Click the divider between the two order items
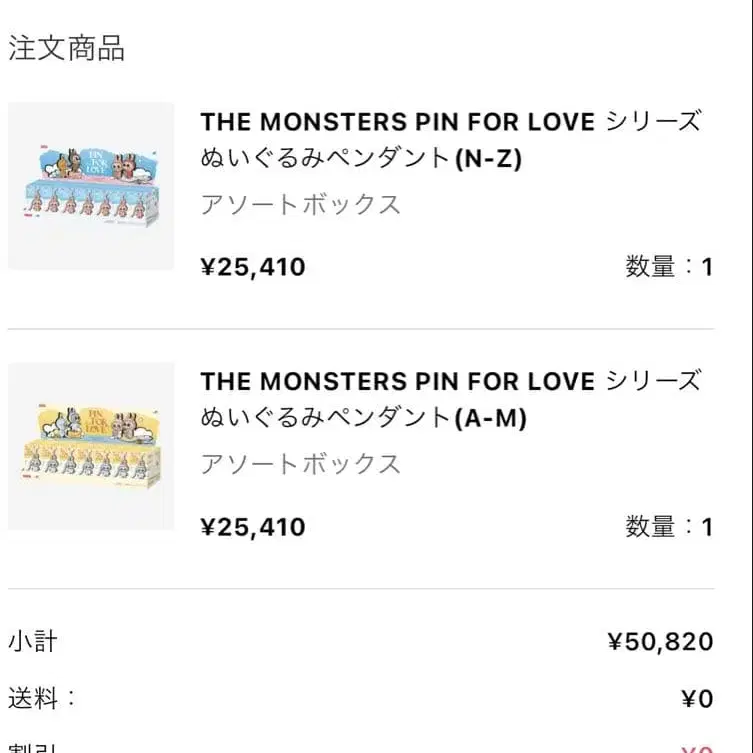The width and height of the screenshot is (753, 753). tap(361, 329)
